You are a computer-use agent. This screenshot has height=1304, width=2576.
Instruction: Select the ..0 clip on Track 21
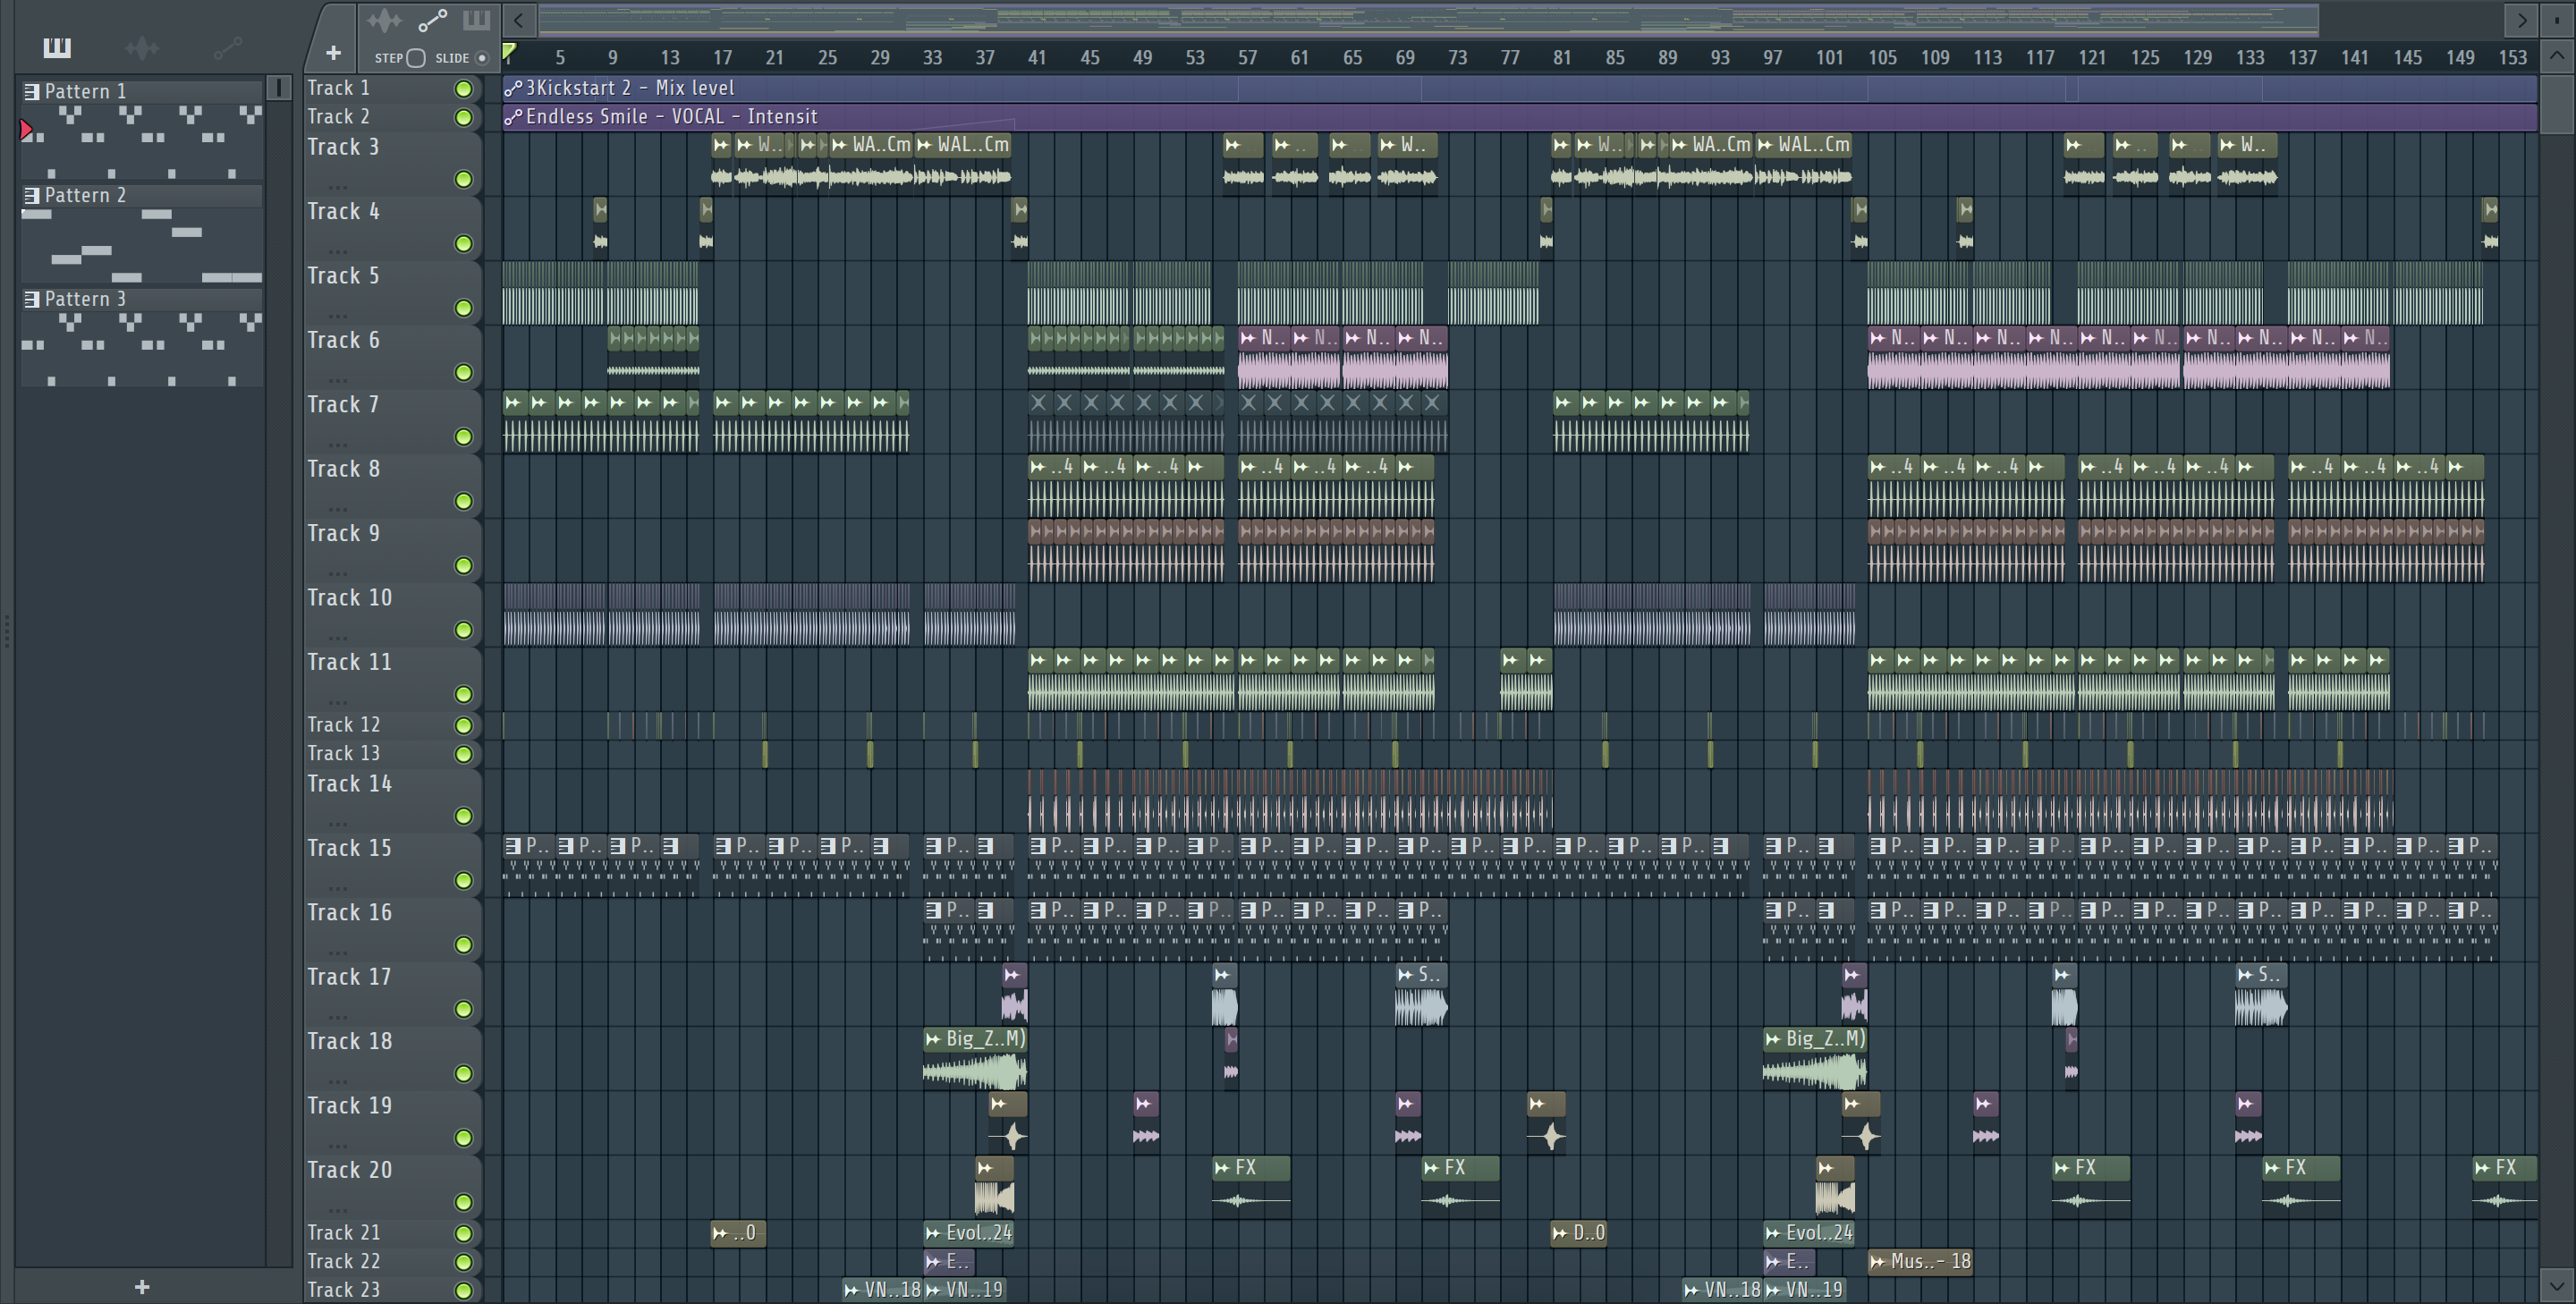pyautogui.click(x=739, y=1233)
